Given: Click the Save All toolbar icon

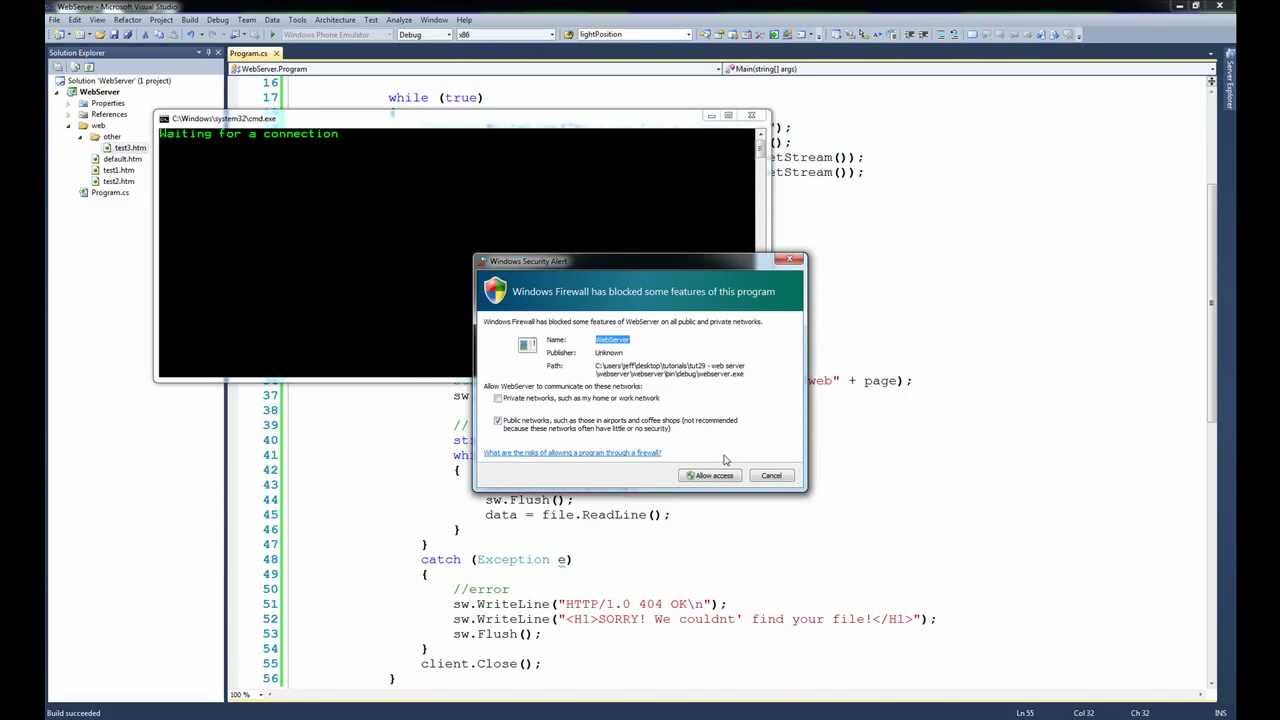Looking at the screenshot, I should [128, 34].
